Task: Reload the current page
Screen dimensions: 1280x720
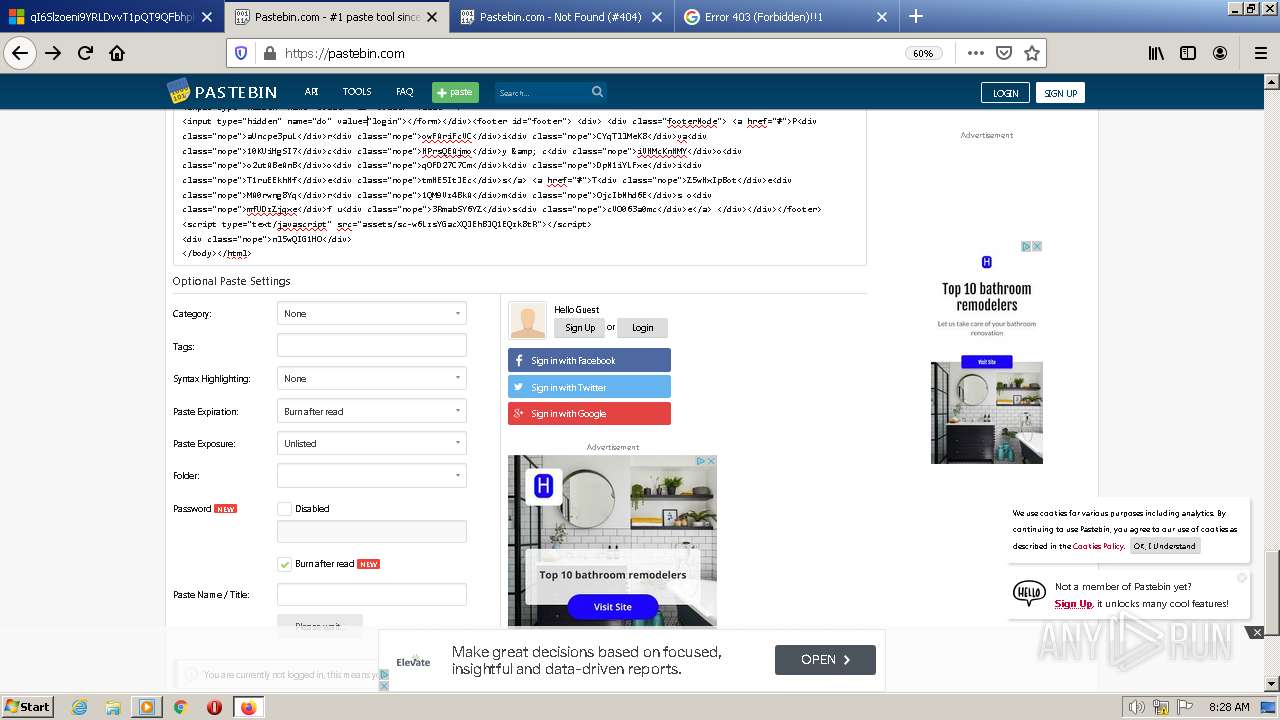Action: click(85, 53)
